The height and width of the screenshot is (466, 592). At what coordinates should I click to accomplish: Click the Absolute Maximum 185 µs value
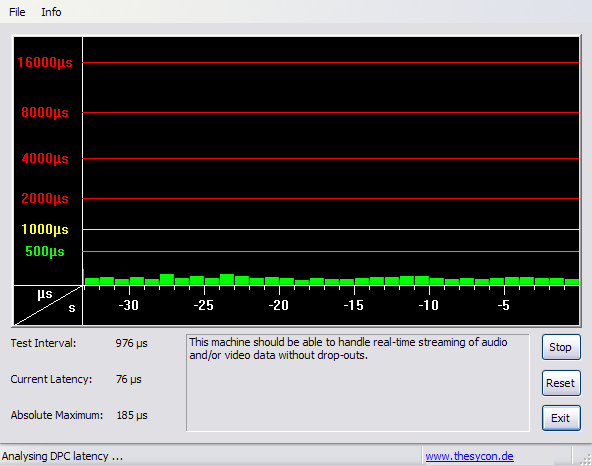point(132,415)
